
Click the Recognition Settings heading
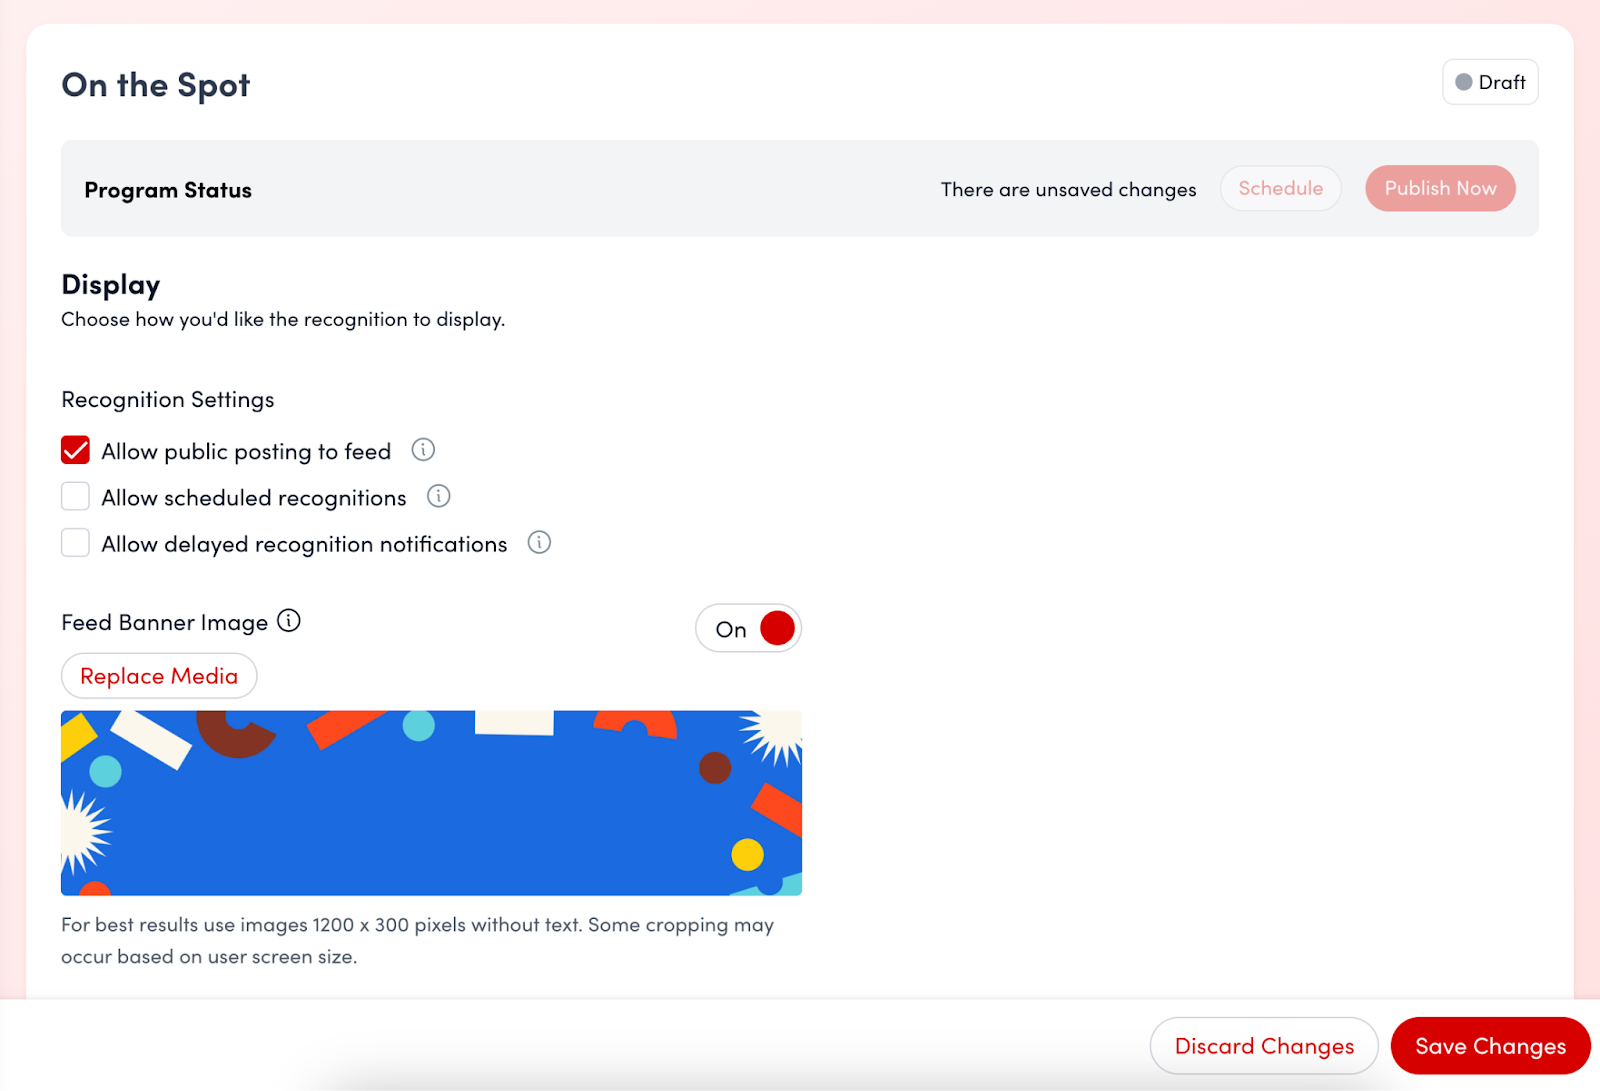168,400
